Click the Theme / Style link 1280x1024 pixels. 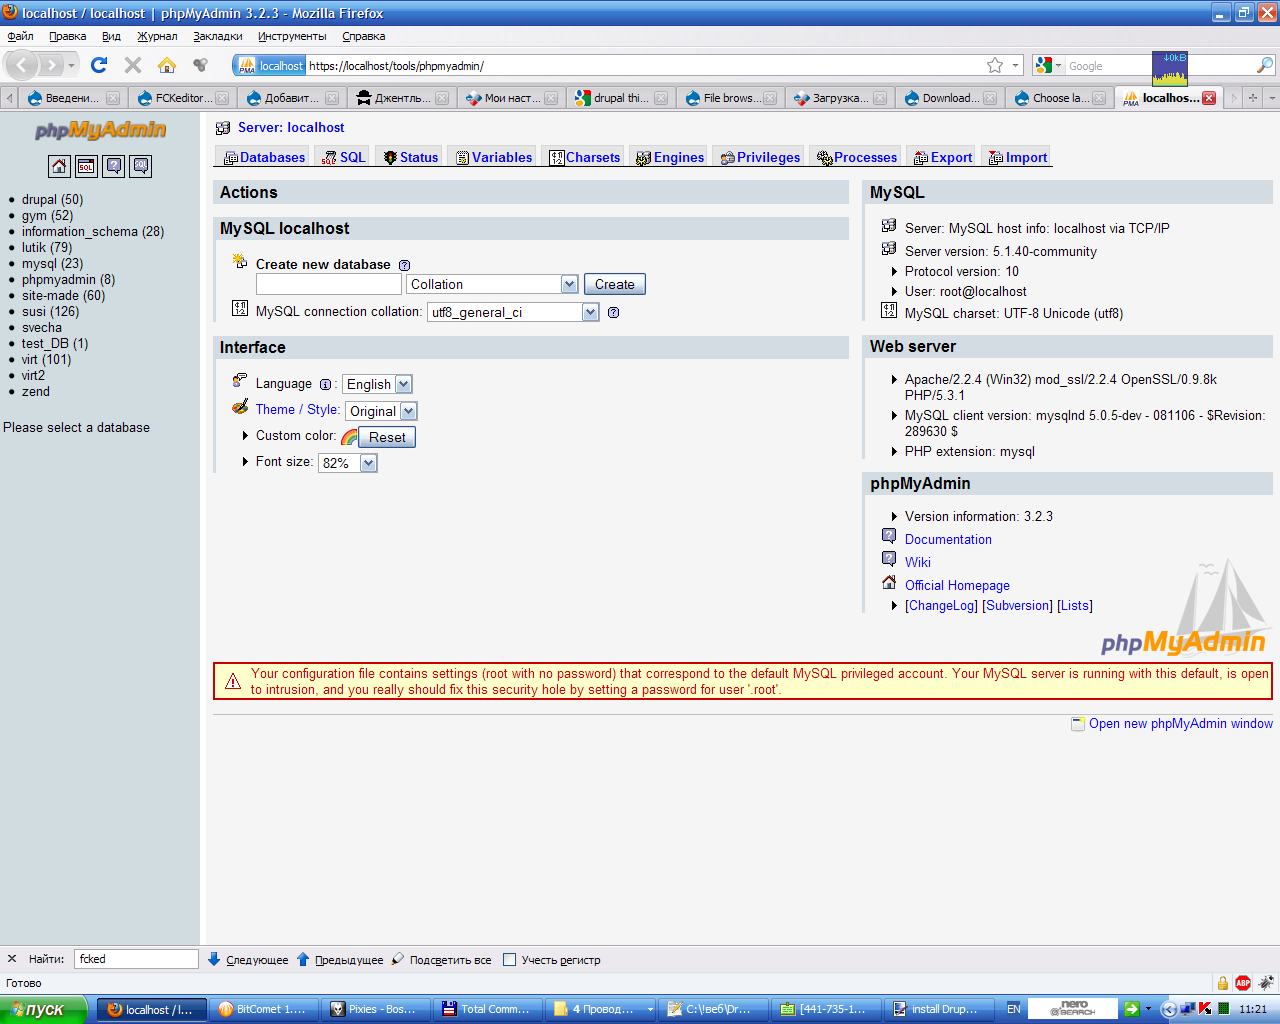click(297, 409)
